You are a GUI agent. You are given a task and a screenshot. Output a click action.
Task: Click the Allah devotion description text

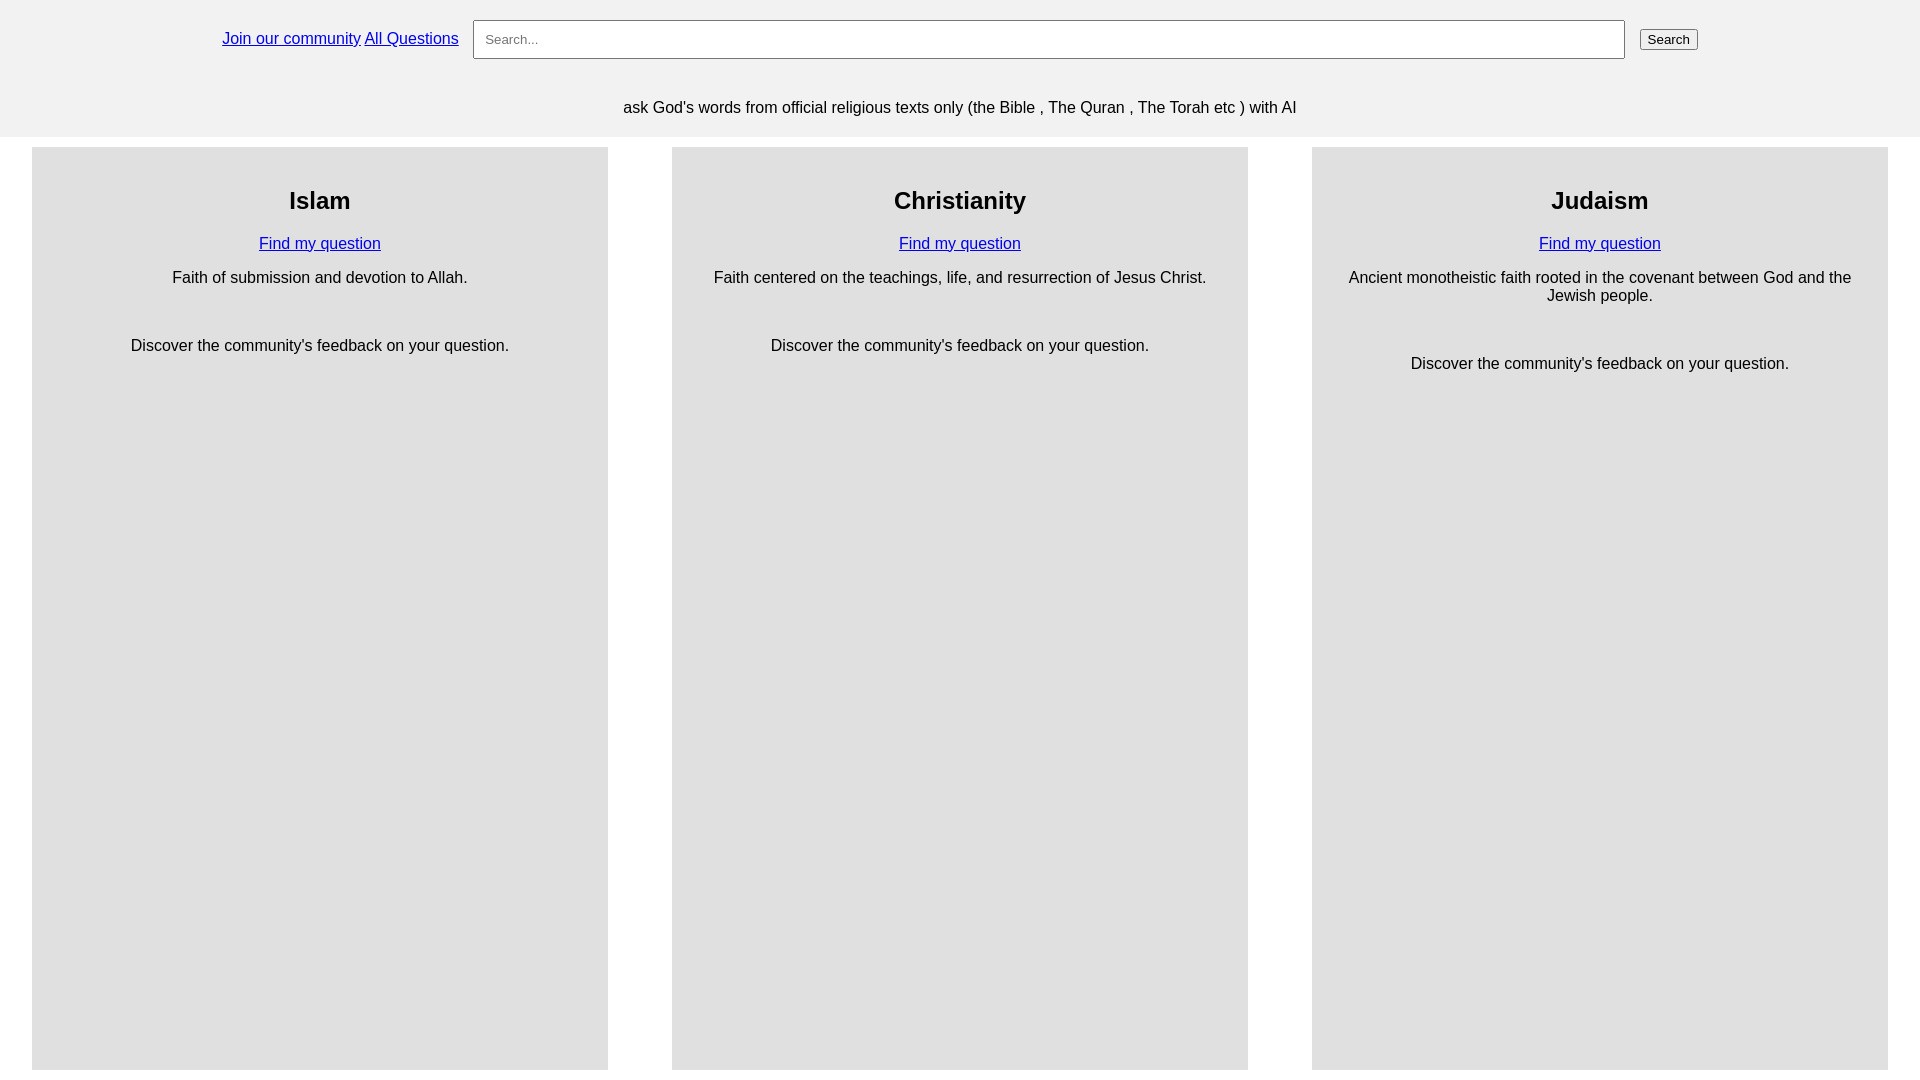319,278
